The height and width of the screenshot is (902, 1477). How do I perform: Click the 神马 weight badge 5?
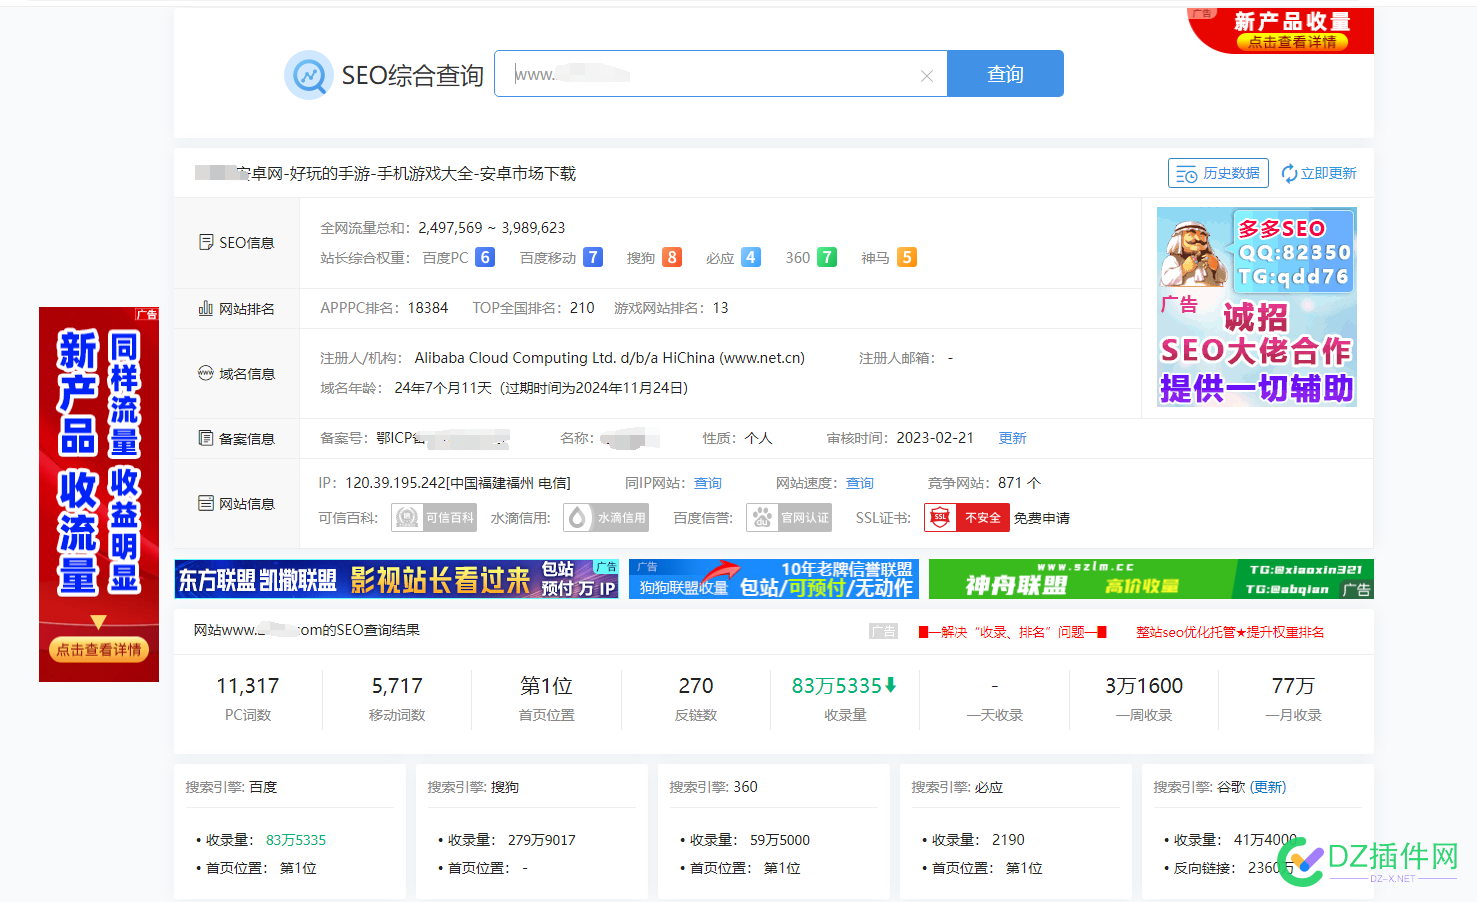(x=907, y=258)
